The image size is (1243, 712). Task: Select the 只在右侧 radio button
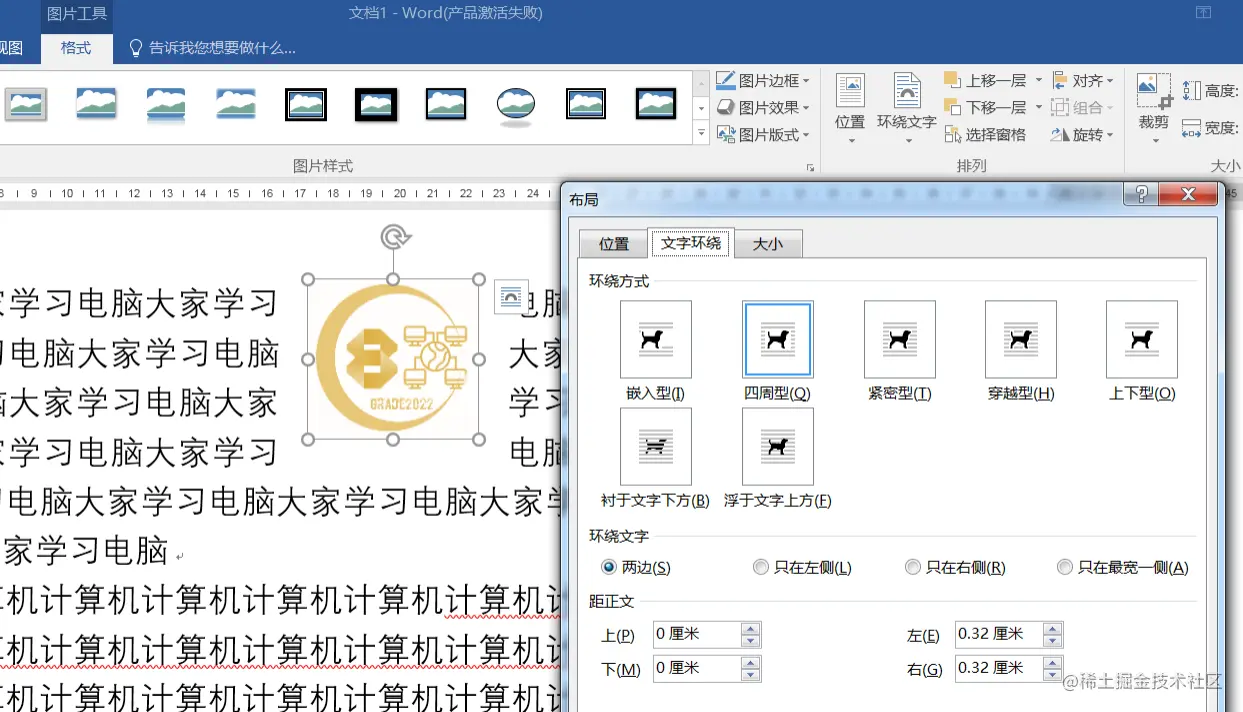(912, 567)
